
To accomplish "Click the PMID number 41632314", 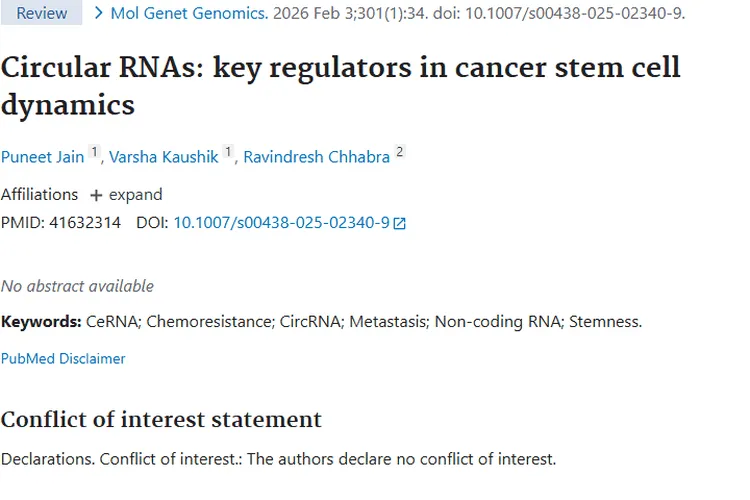I will click(85, 223).
